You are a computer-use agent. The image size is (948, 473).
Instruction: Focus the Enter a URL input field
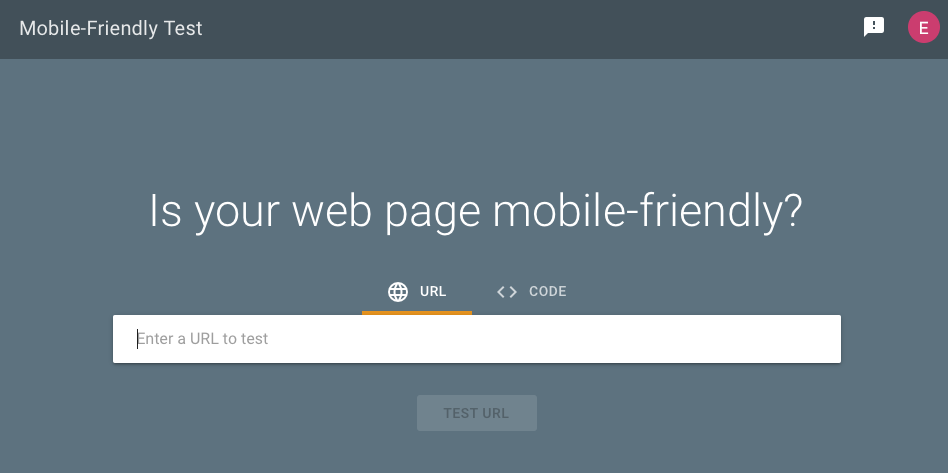pos(476,339)
